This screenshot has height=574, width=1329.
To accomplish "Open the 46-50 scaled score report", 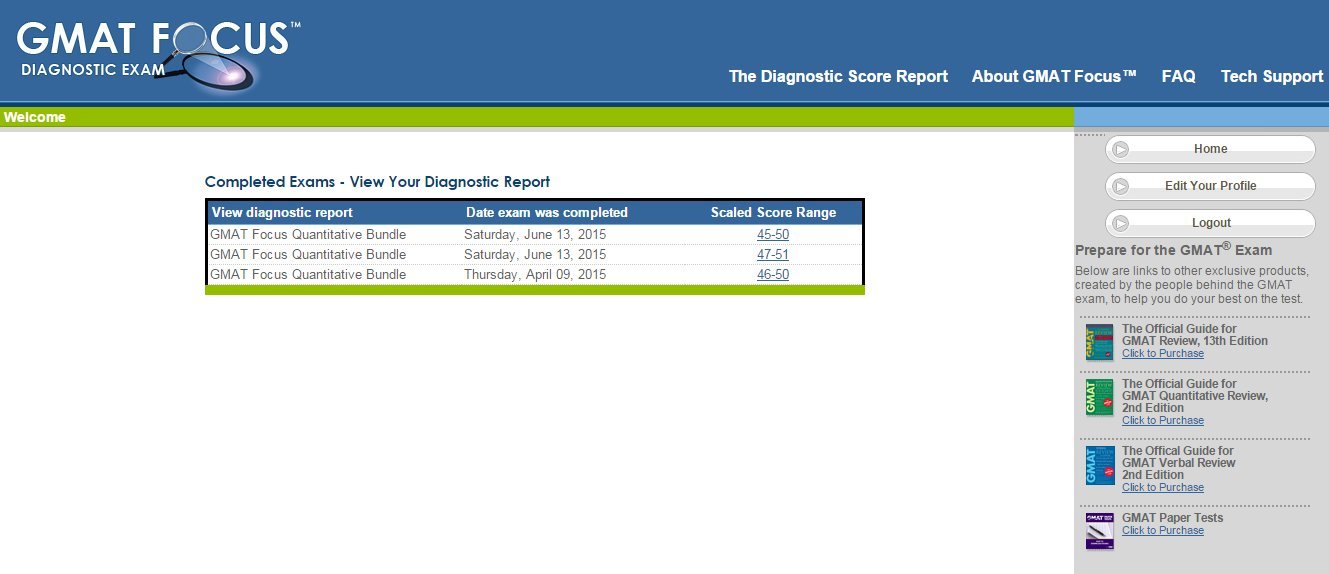I will [x=773, y=274].
